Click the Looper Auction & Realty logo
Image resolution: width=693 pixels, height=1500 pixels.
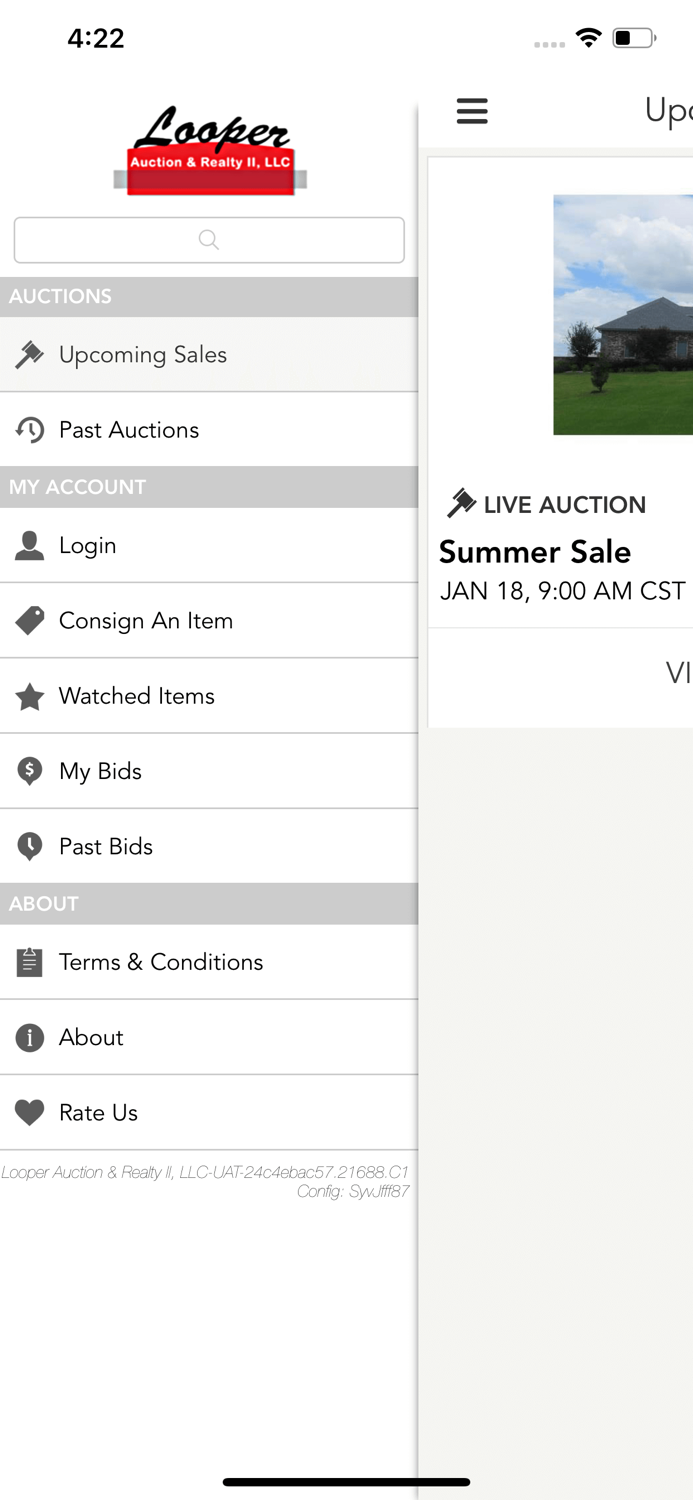(x=209, y=152)
